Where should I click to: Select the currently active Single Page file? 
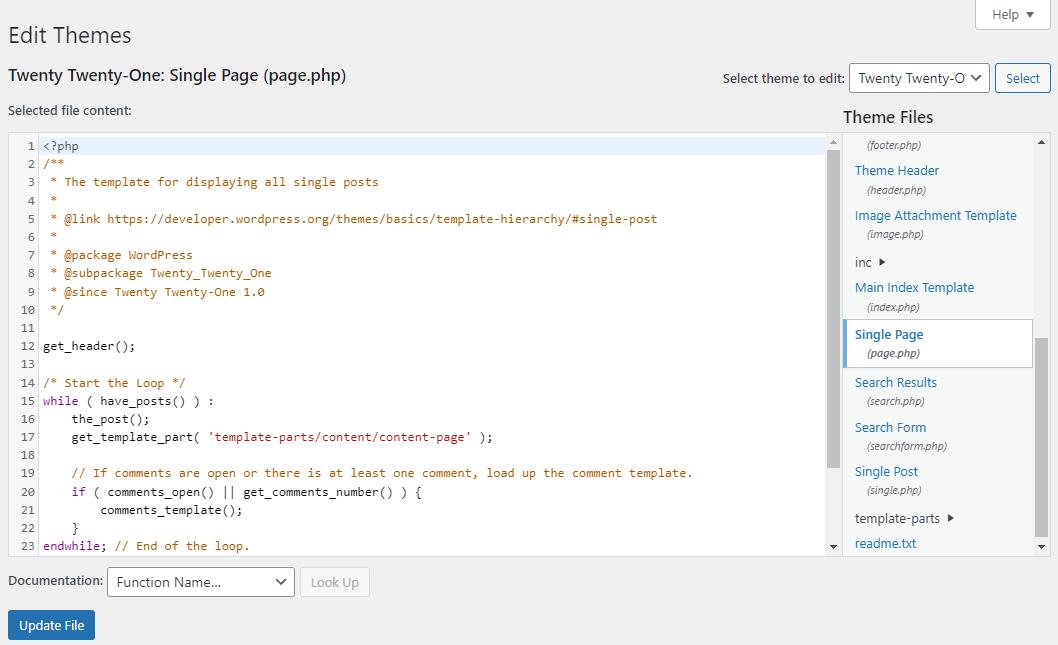click(888, 334)
